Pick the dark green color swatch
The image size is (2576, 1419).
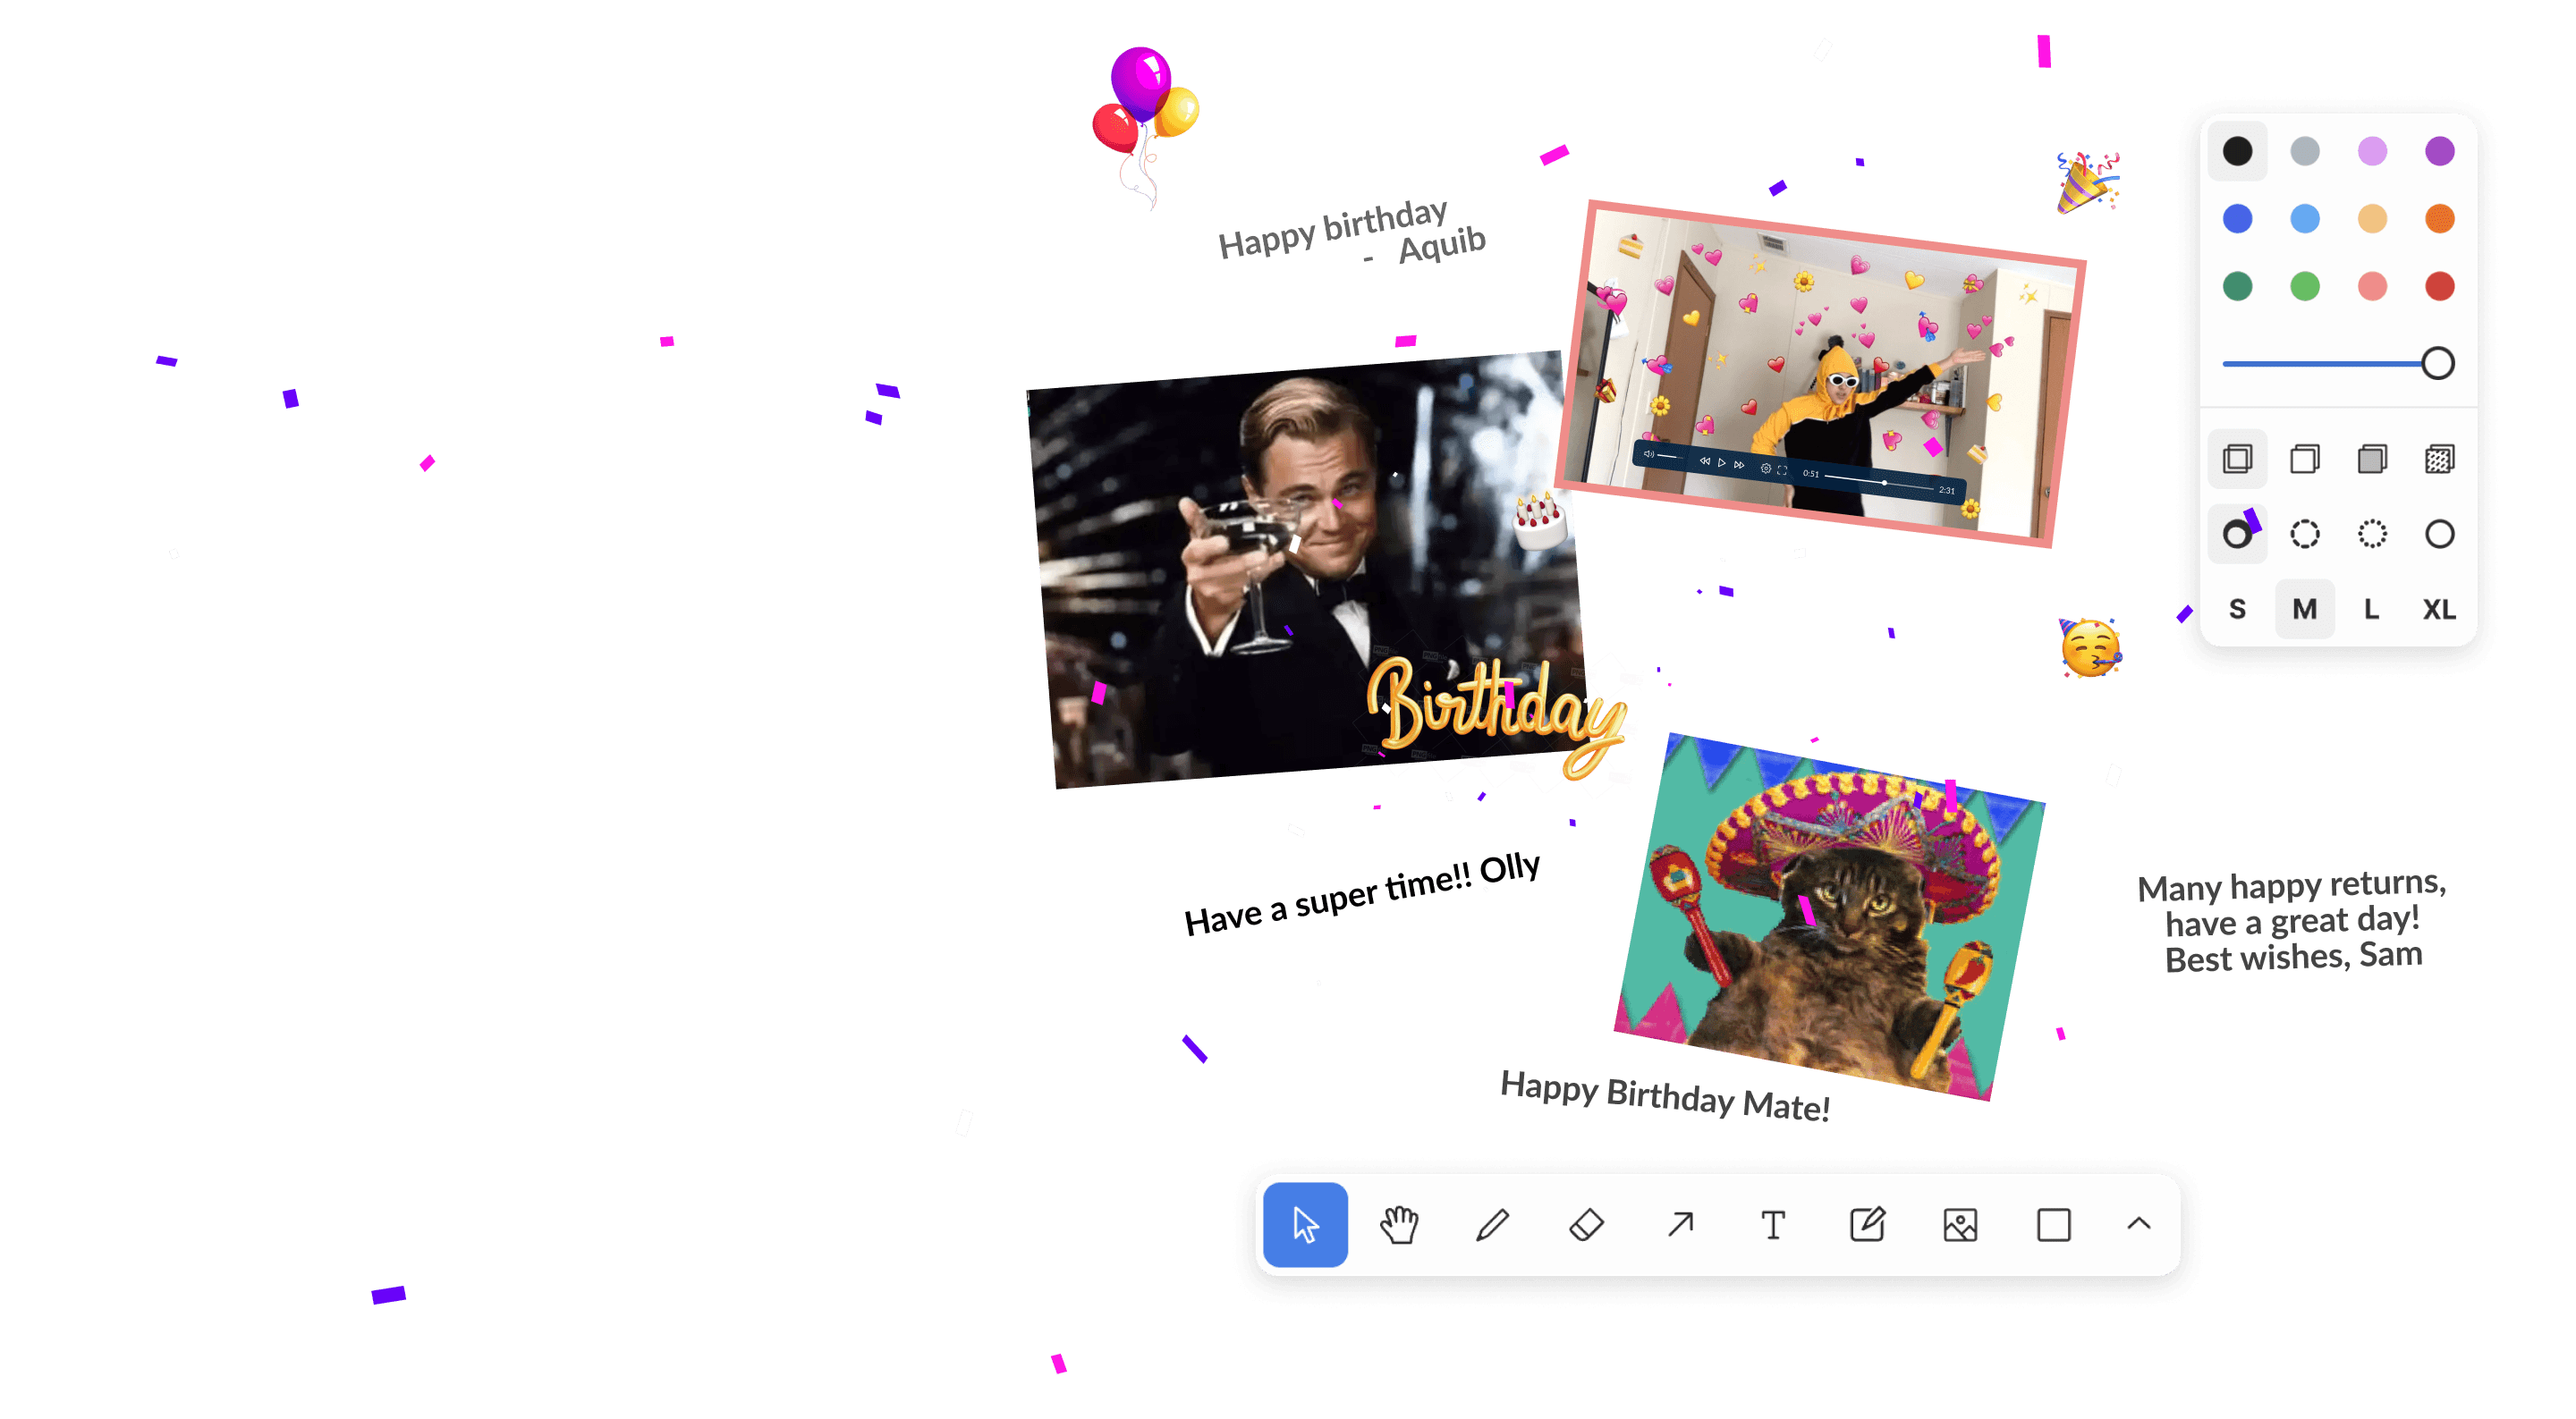[2237, 286]
